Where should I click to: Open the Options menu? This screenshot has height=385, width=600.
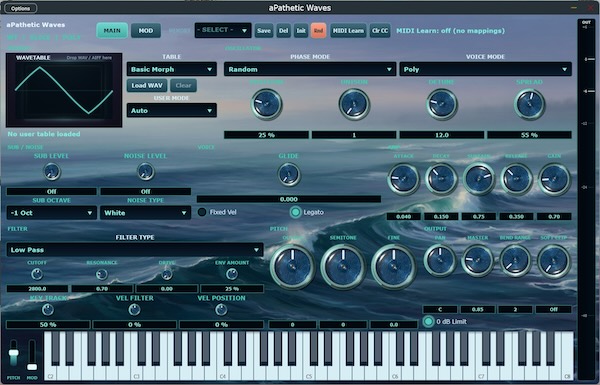(20, 8)
